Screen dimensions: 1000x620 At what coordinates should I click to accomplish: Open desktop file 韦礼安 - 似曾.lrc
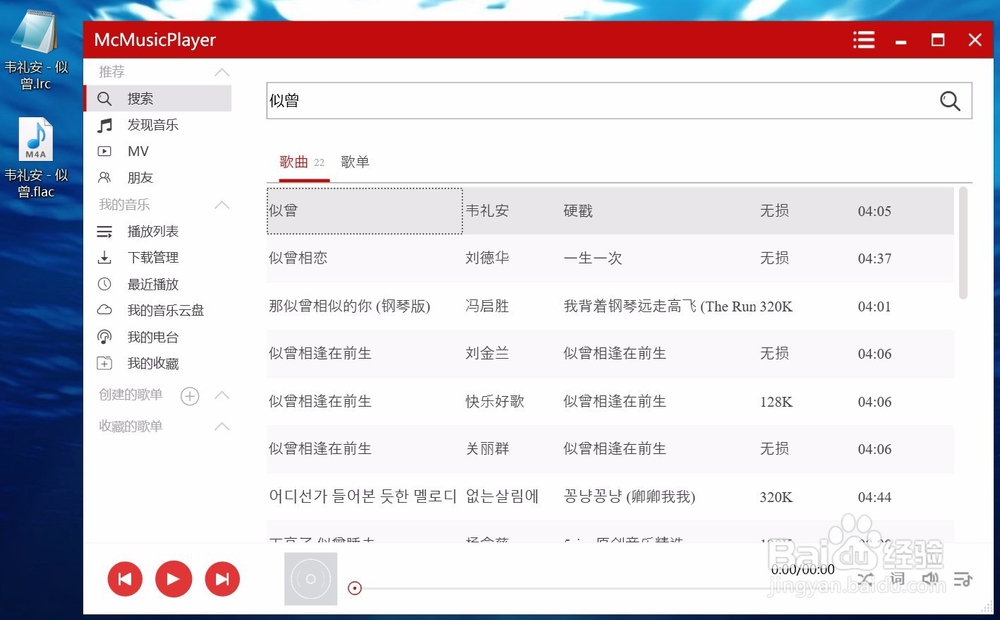(x=36, y=50)
